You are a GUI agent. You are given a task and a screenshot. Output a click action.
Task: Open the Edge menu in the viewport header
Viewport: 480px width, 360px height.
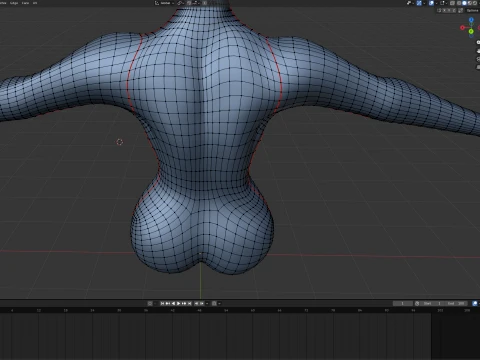coord(14,3)
